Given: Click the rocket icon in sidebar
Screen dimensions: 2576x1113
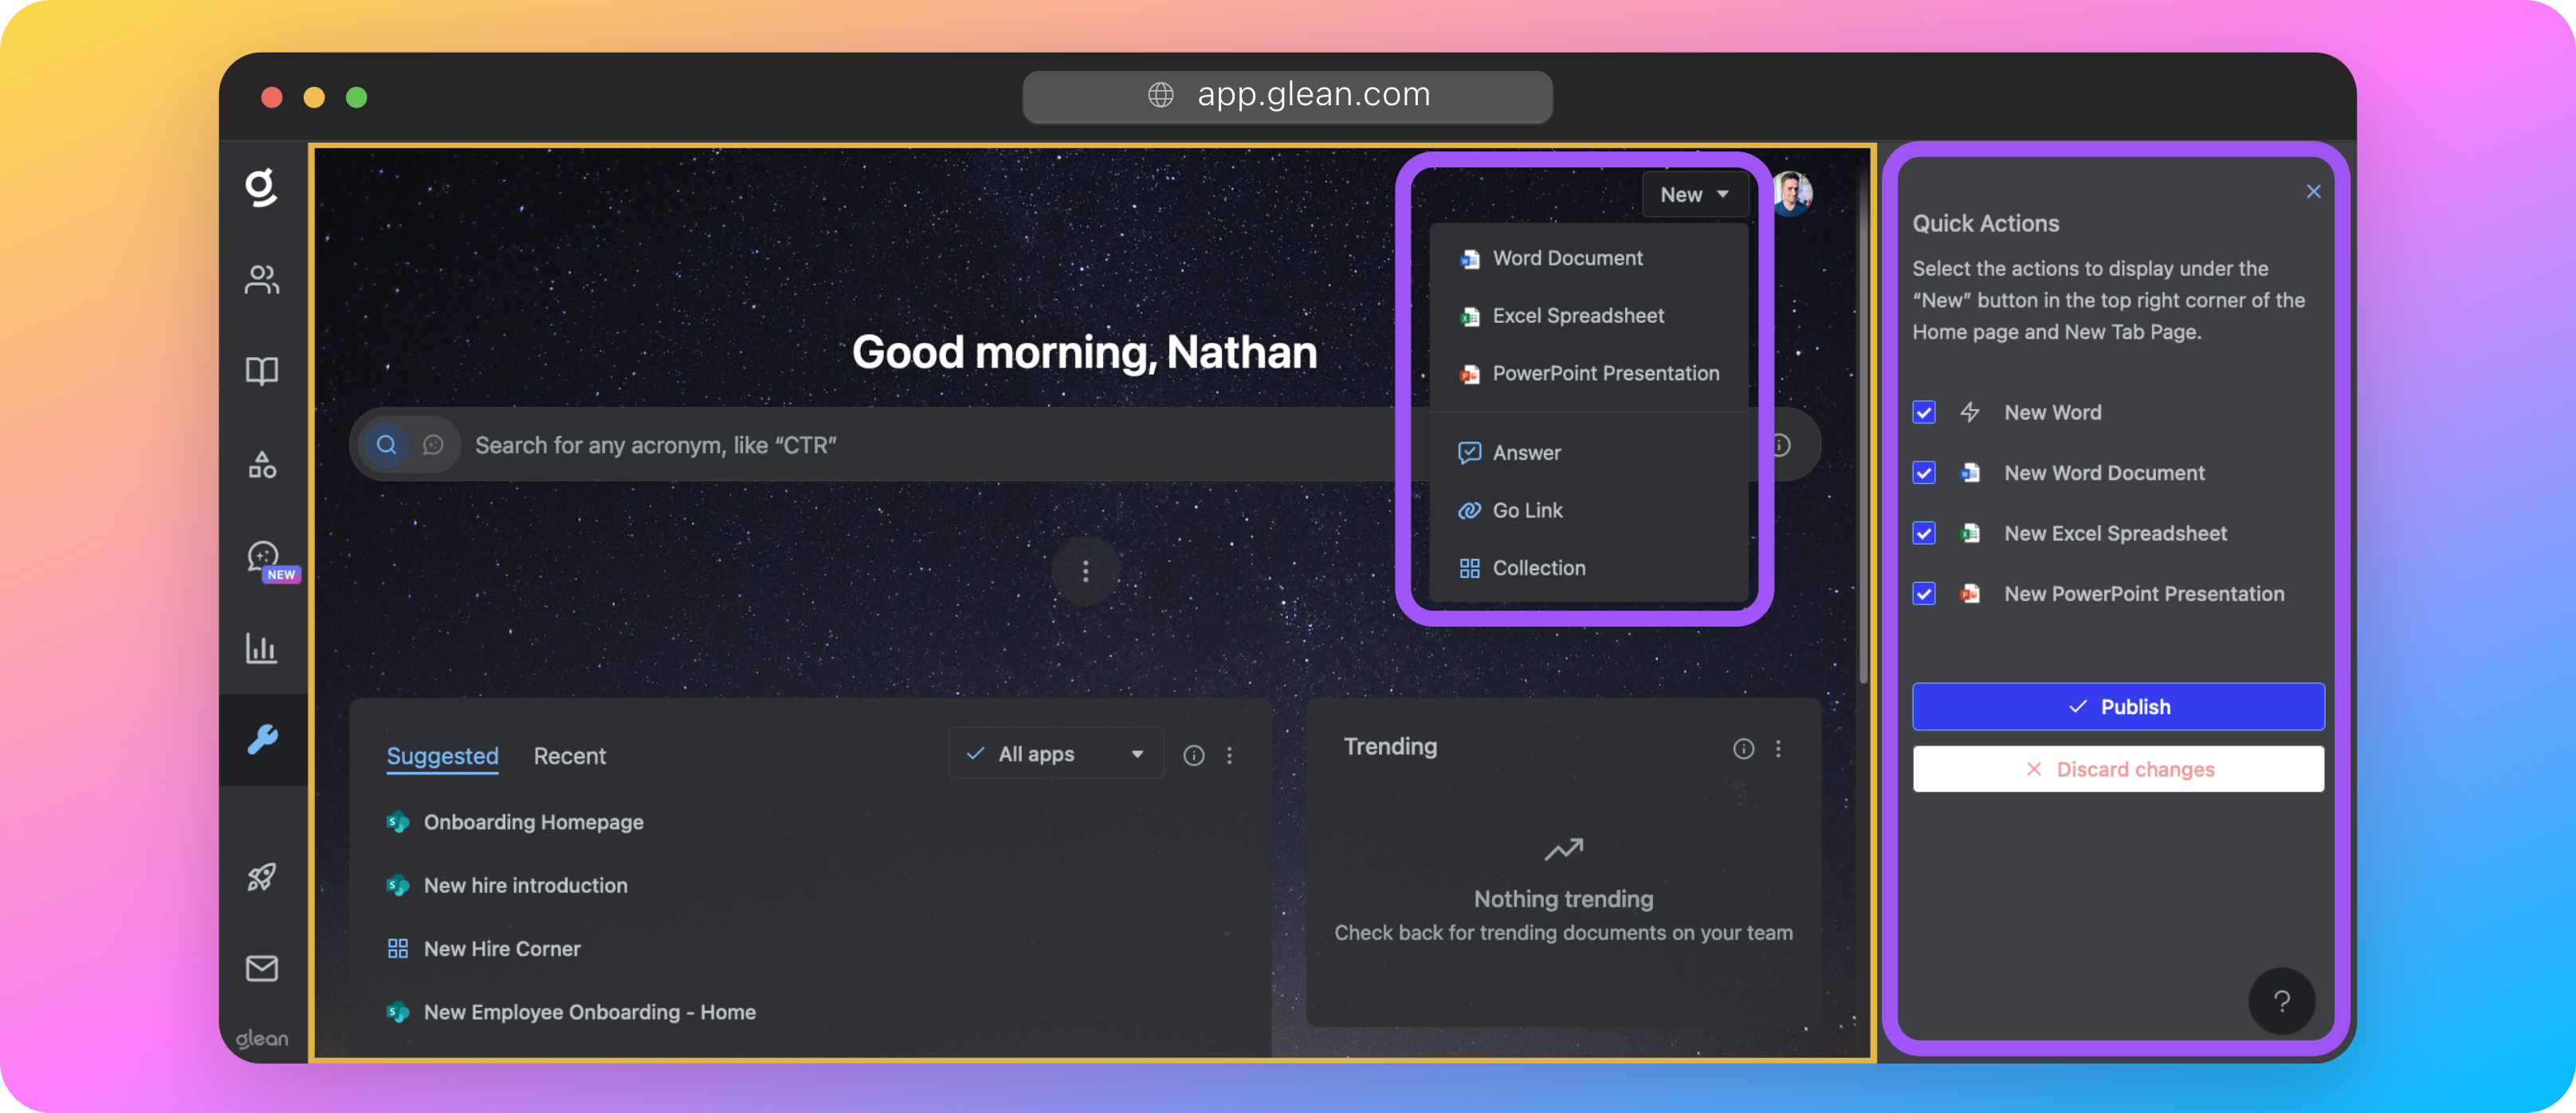Looking at the screenshot, I should pos(261,877).
